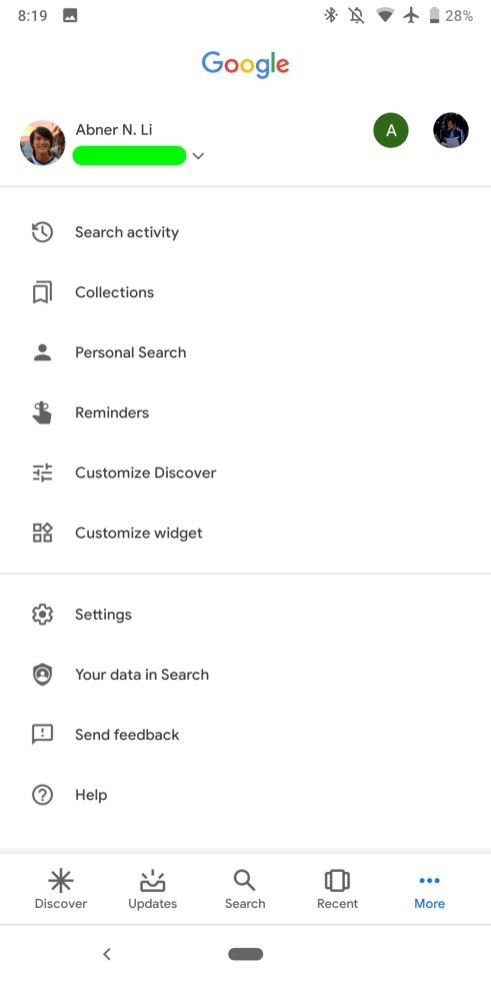491x984 pixels.
Task: Expand the account switcher chevron
Action: (x=198, y=156)
